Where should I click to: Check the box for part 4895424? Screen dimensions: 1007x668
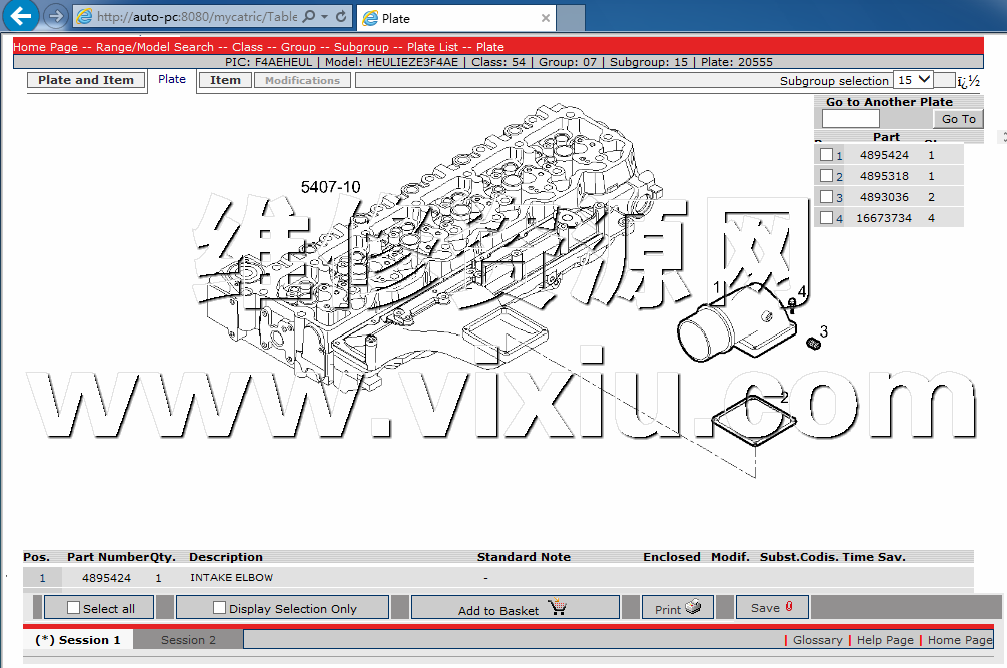coord(826,155)
